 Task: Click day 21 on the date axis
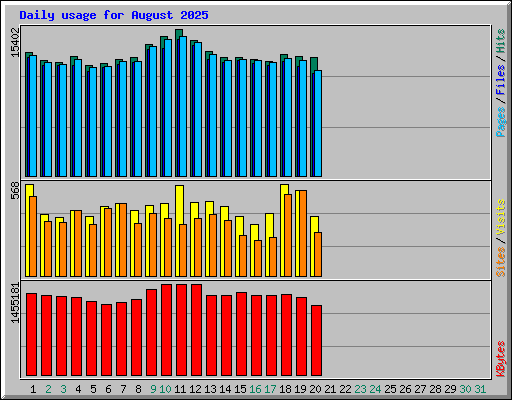[330, 389]
